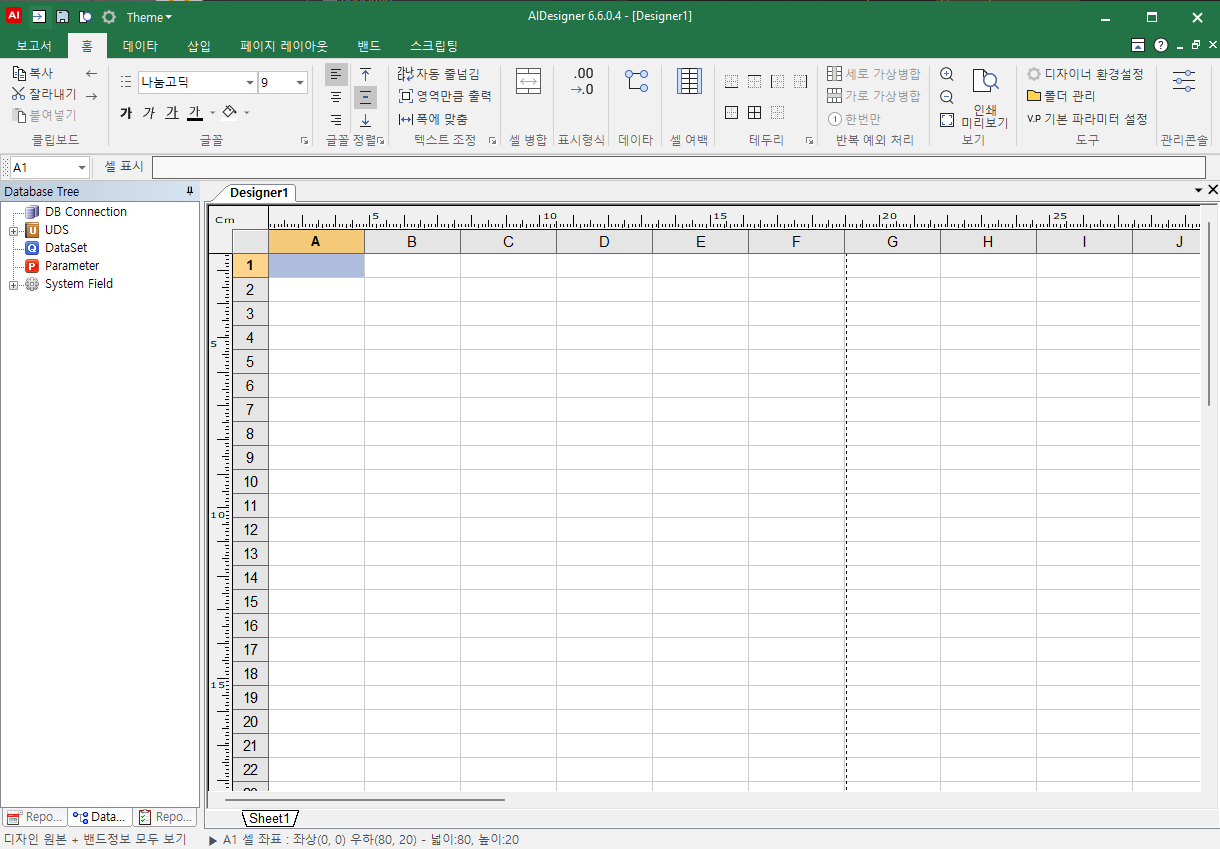Open the font size dropdown

[x=300, y=82]
